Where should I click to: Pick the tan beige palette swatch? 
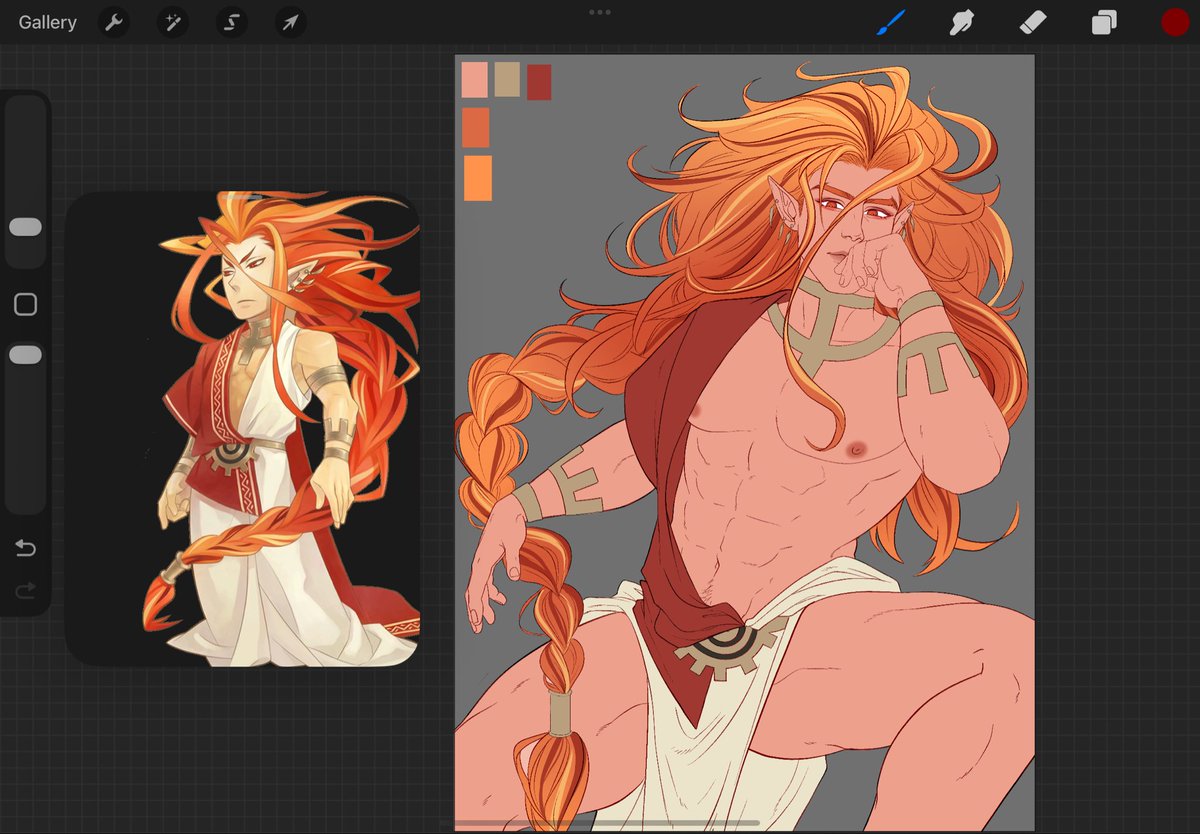point(507,80)
